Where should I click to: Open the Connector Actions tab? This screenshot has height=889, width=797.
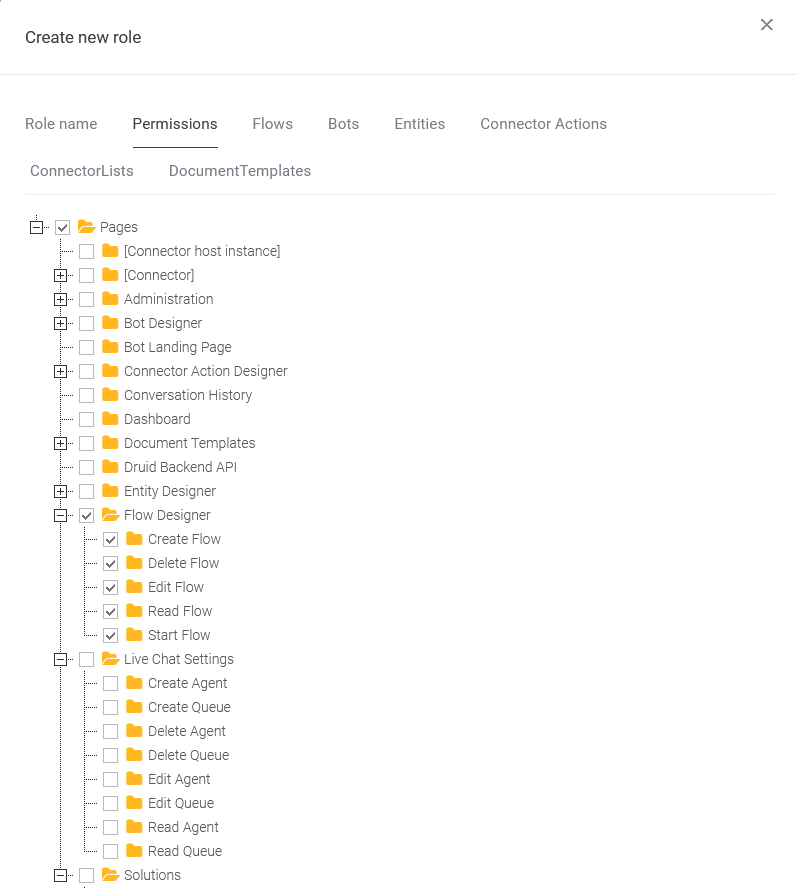point(543,124)
